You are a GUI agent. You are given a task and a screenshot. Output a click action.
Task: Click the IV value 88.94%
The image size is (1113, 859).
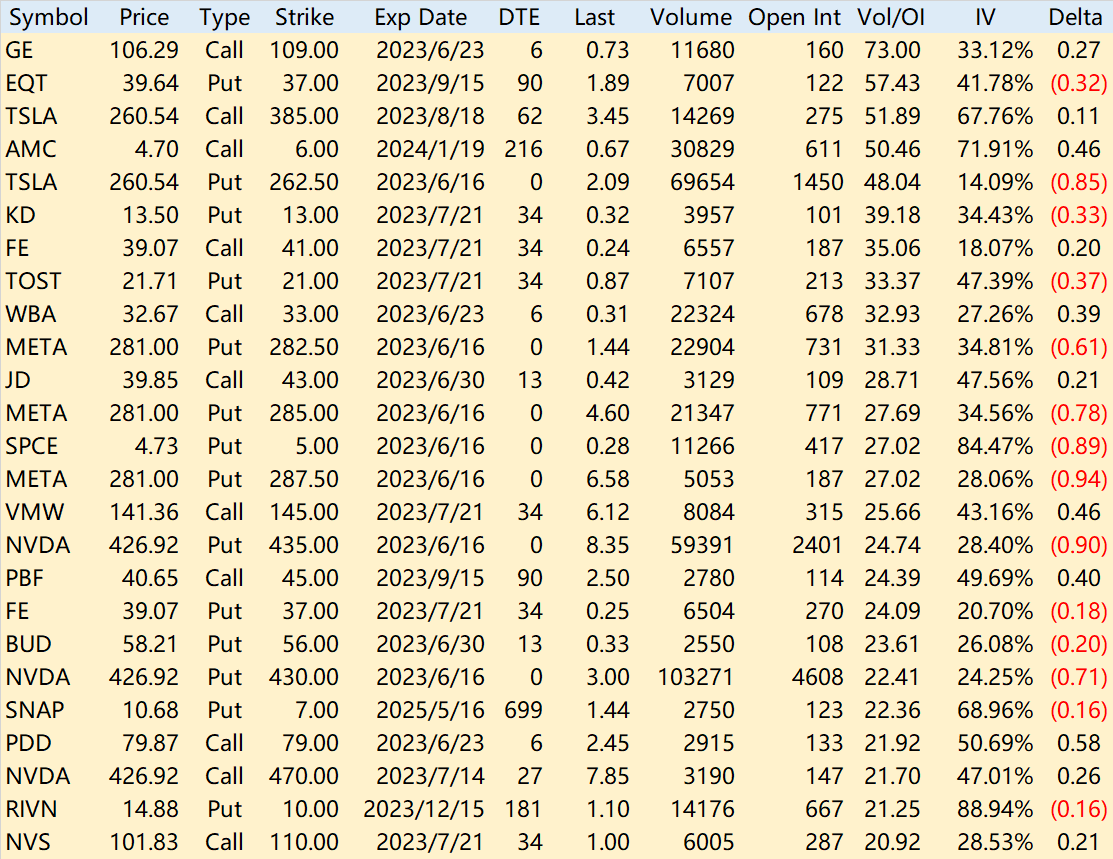(995, 809)
